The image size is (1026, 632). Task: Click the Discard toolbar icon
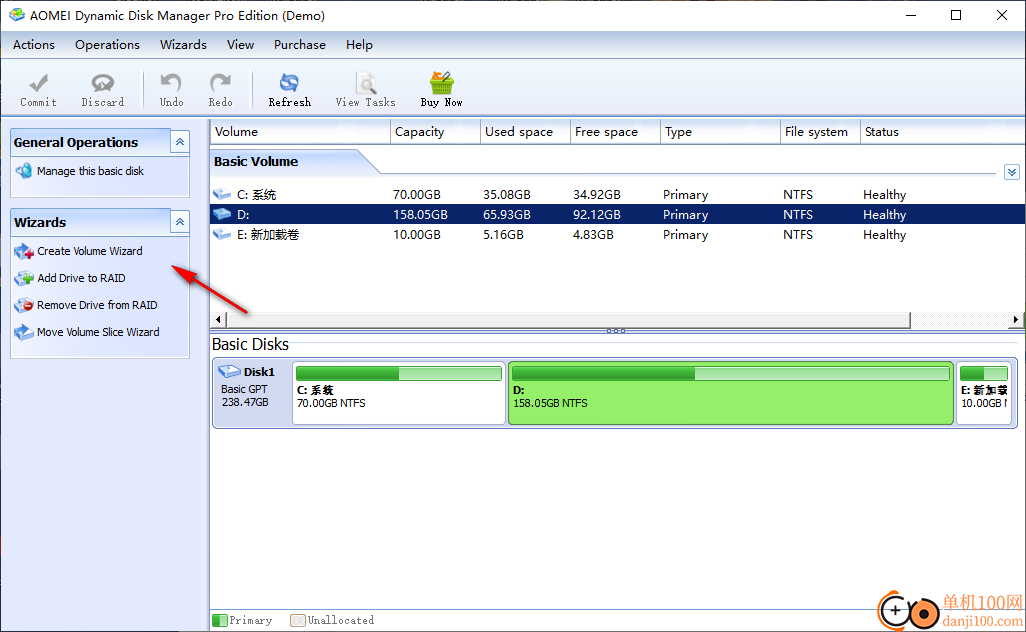pyautogui.click(x=103, y=83)
